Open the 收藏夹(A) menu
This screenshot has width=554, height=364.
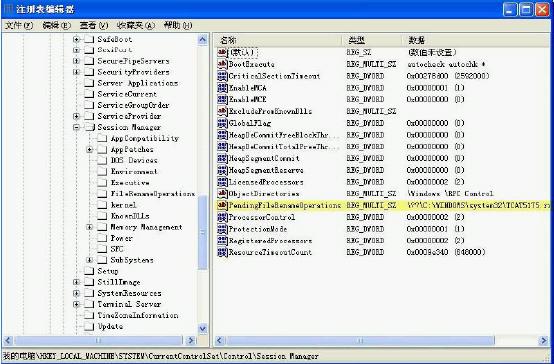pyautogui.click(x=136, y=25)
